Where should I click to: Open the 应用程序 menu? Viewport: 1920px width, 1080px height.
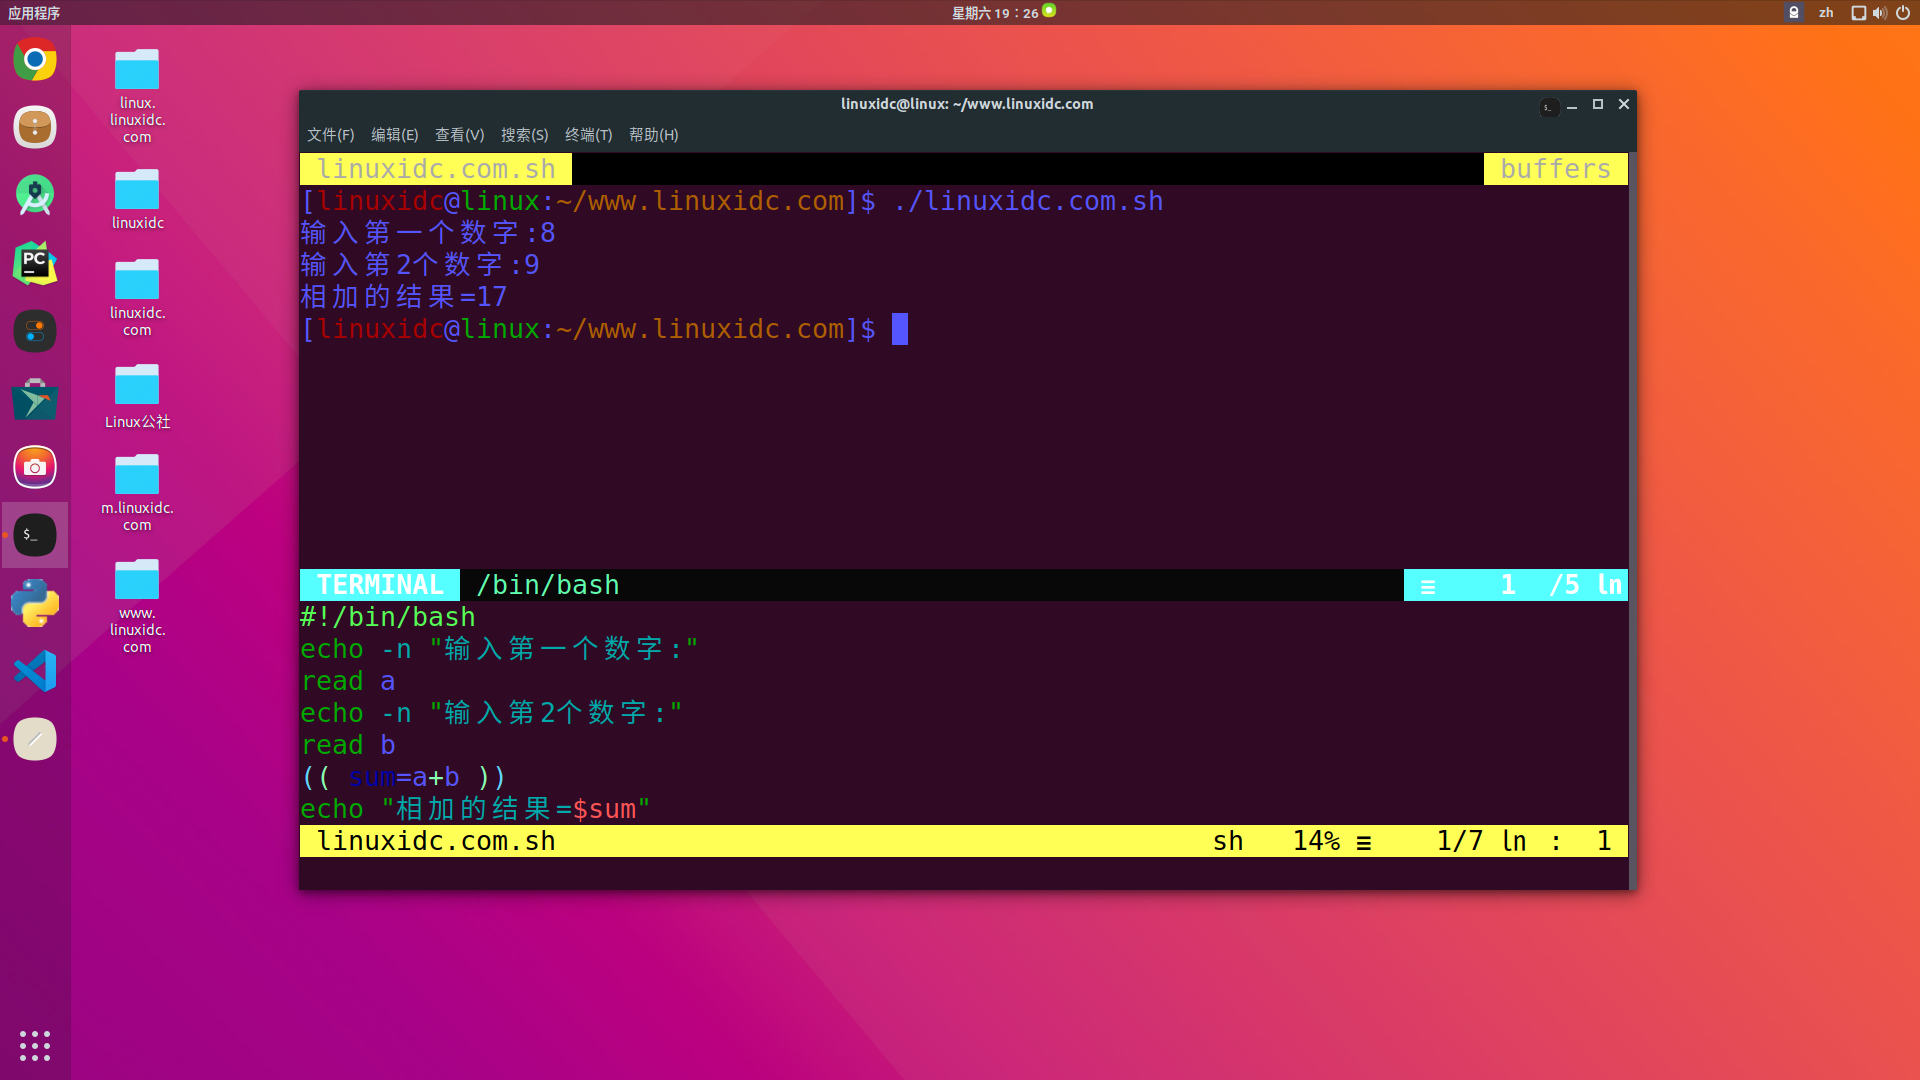click(x=33, y=13)
